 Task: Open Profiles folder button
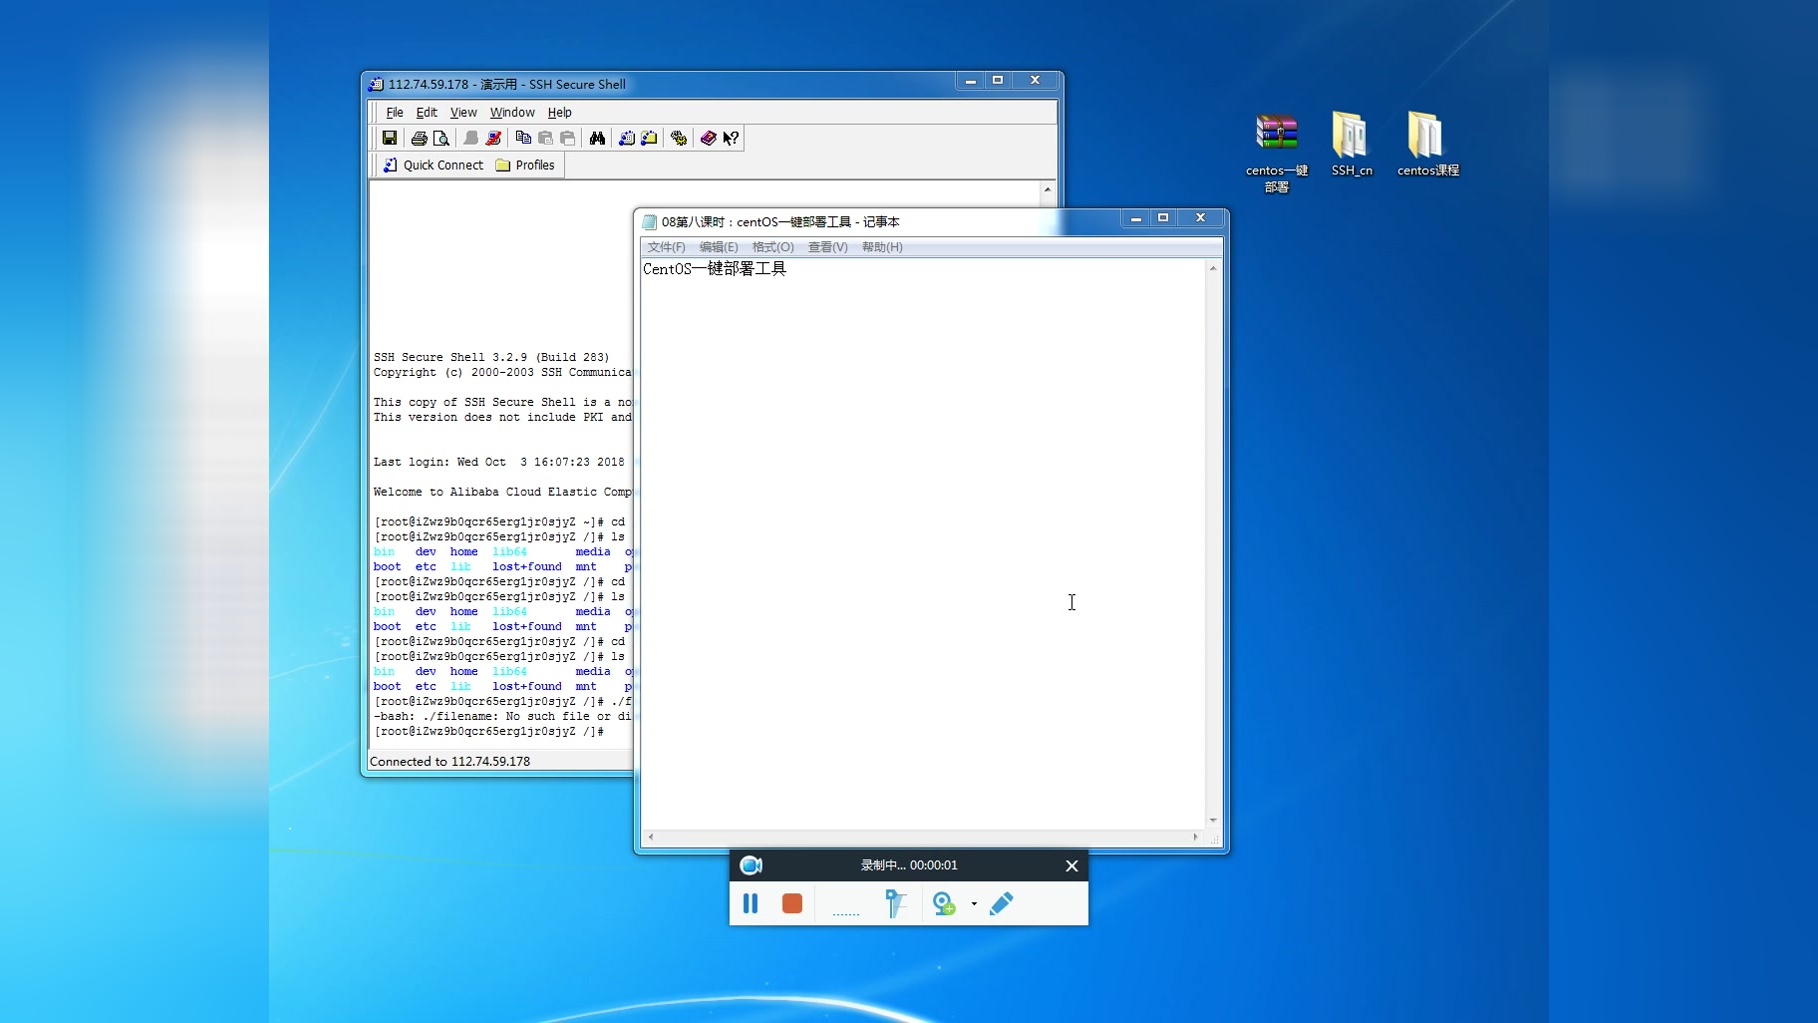525,165
